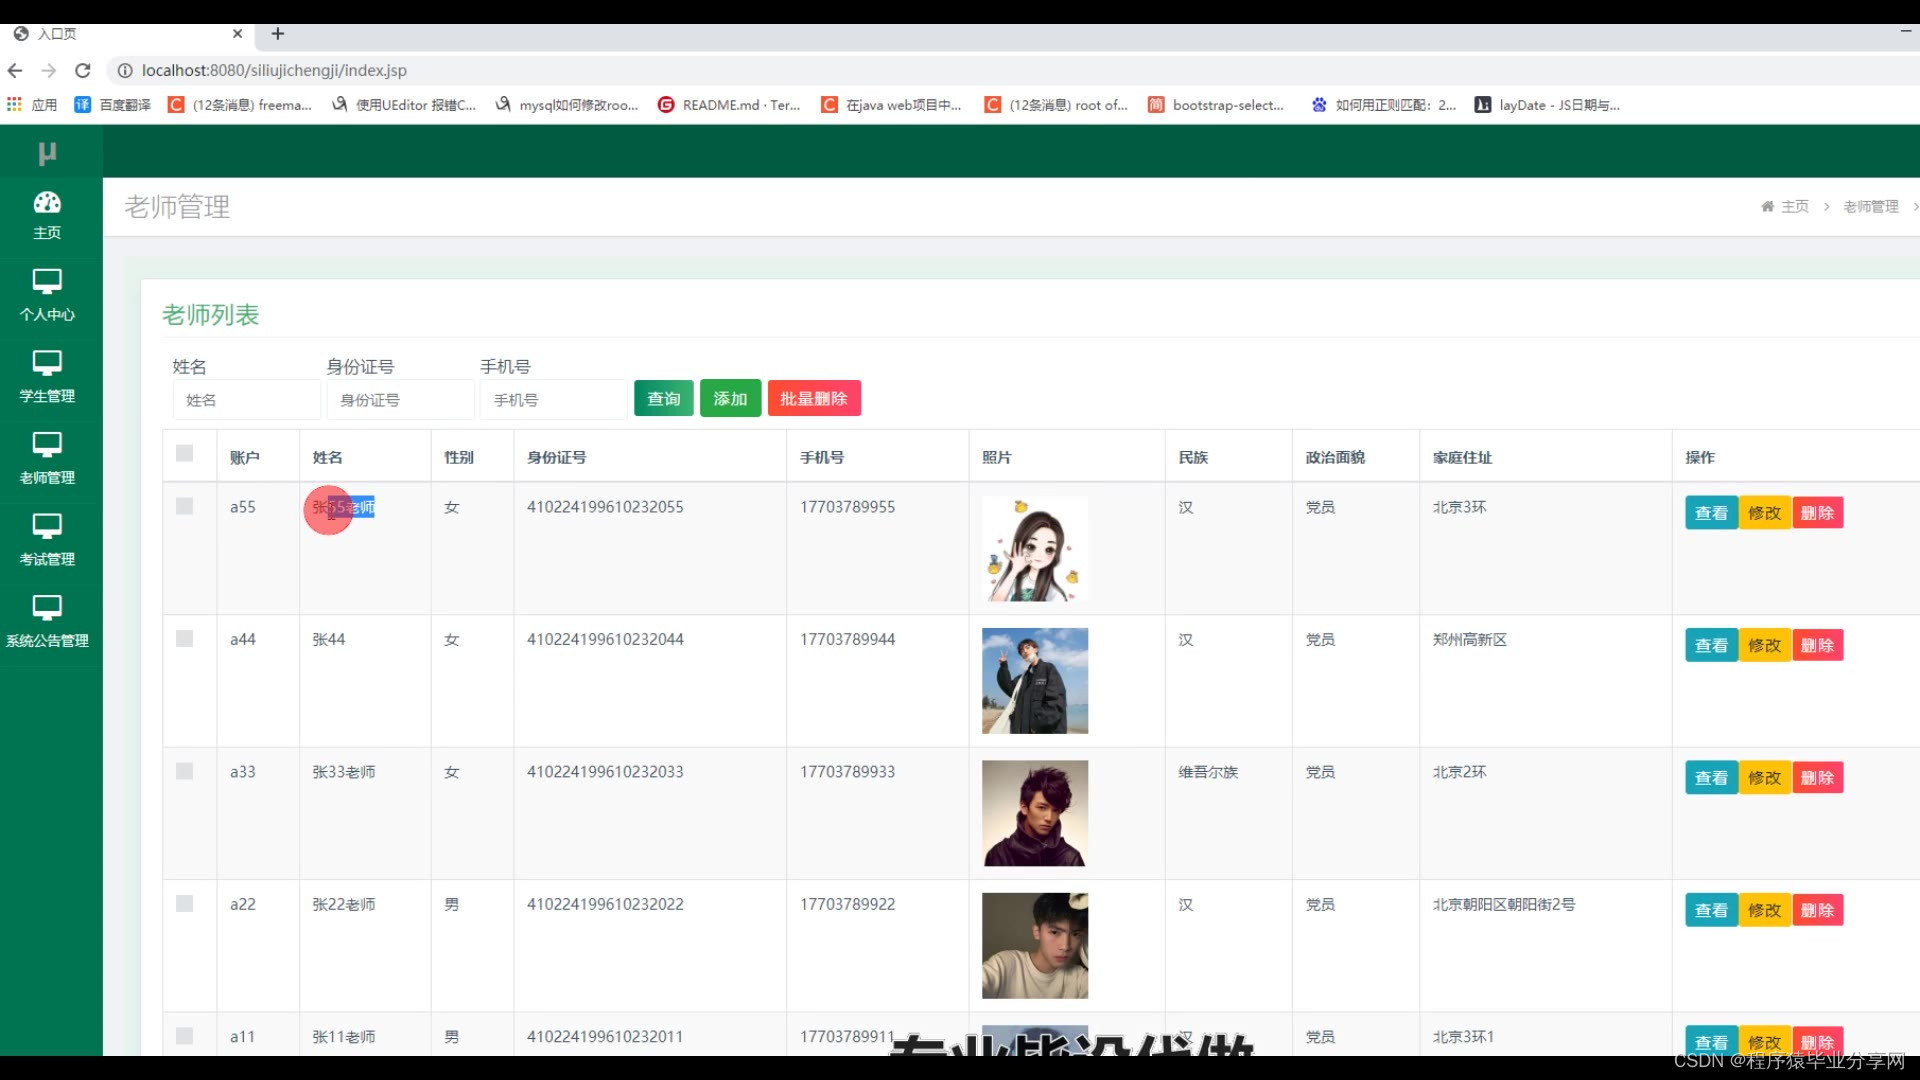This screenshot has width=1920, height=1080.
Task: Click the 家庭住址 column header
Action: tap(1462, 457)
